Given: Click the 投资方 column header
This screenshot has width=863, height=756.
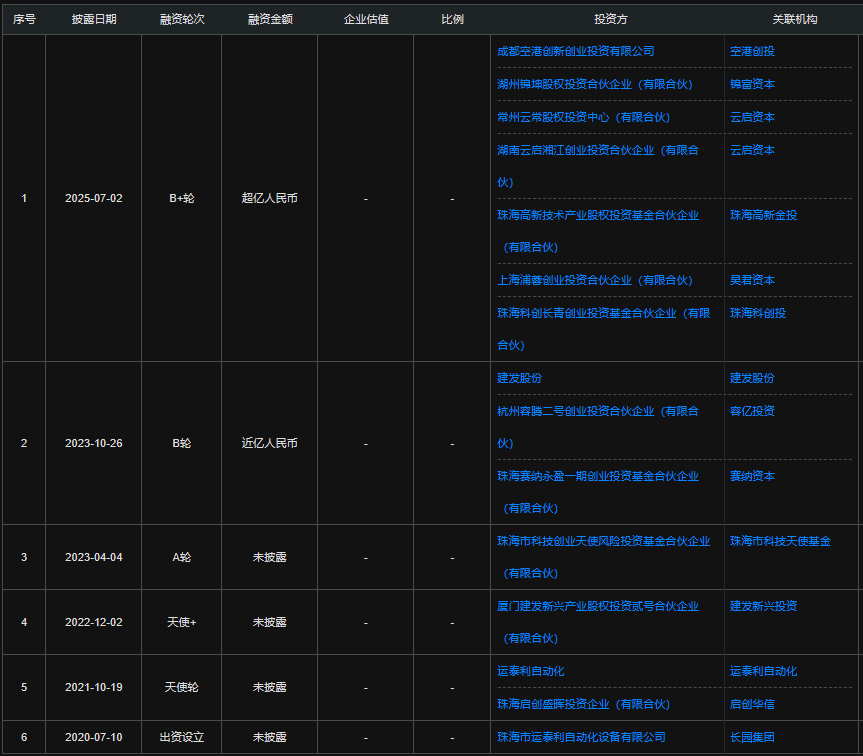Looking at the screenshot, I should click(610, 19).
